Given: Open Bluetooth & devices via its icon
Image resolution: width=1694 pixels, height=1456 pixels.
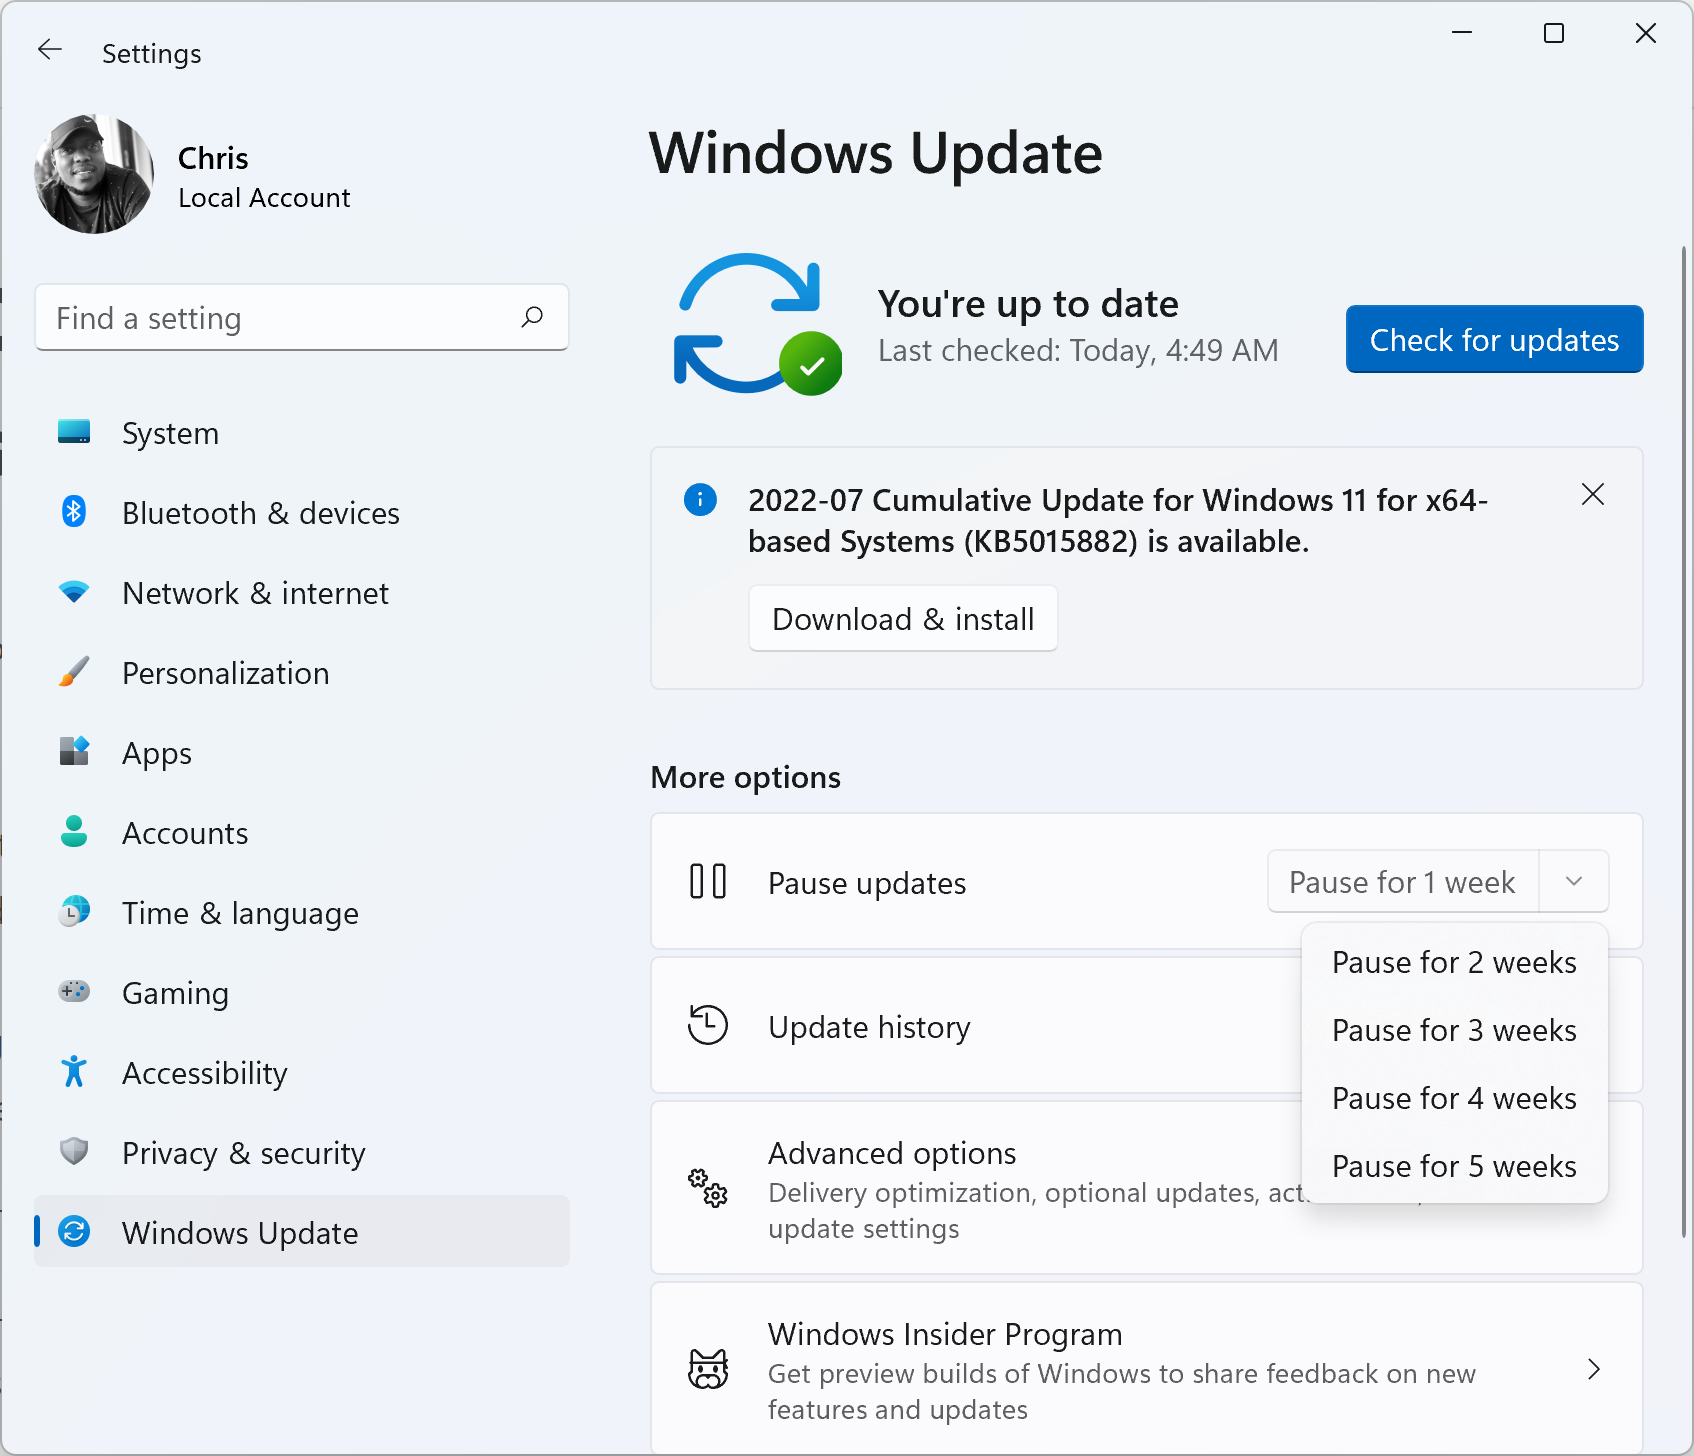Looking at the screenshot, I should (74, 512).
